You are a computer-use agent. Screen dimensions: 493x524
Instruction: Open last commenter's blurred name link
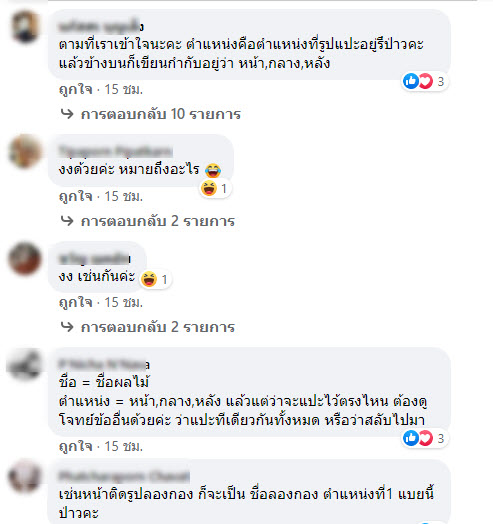click(124, 476)
